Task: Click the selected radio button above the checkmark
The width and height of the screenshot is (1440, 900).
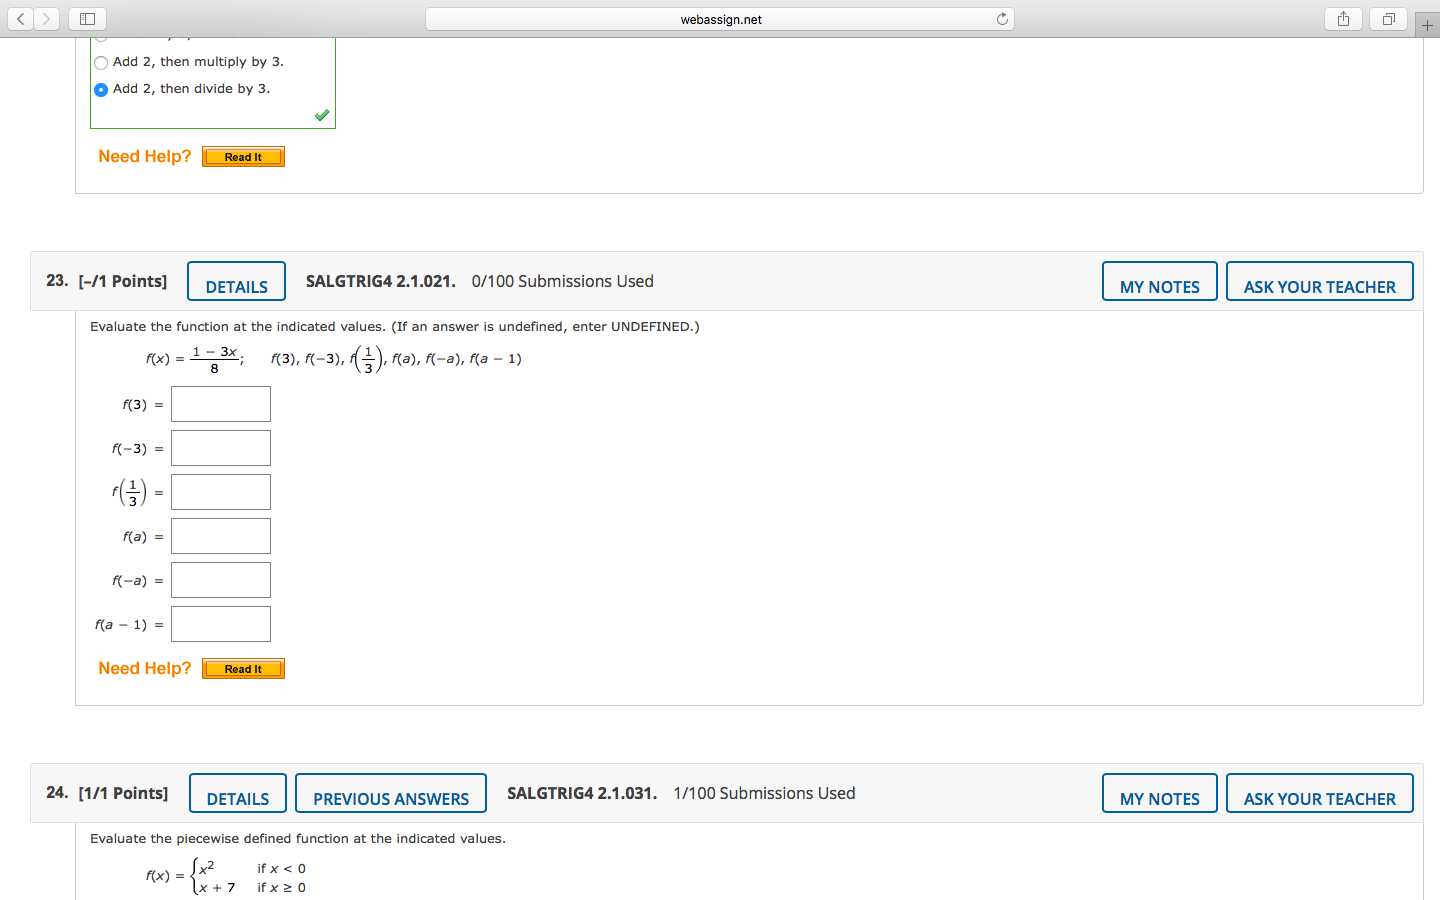Action: click(x=101, y=89)
